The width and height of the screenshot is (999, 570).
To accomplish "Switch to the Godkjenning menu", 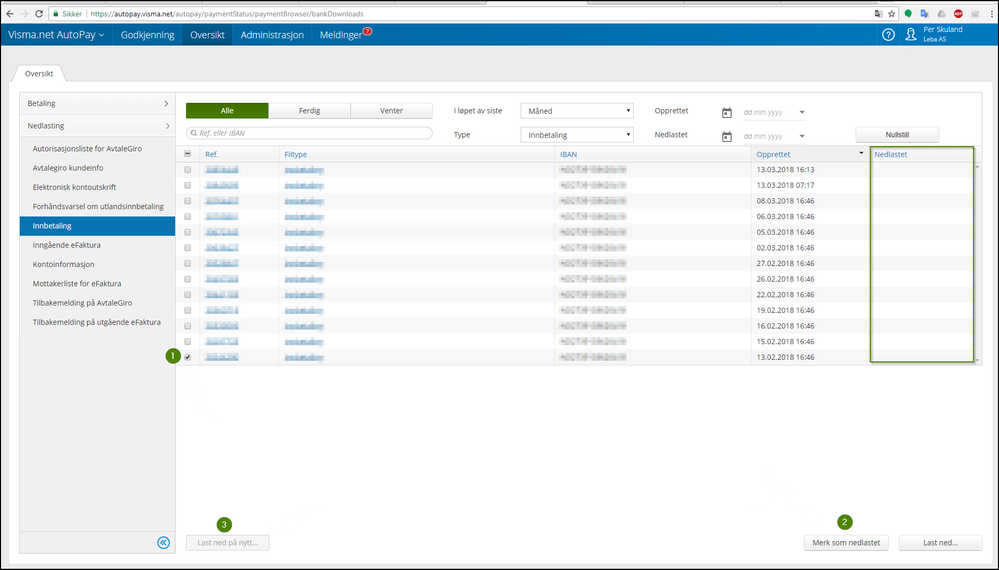I will pos(147,35).
